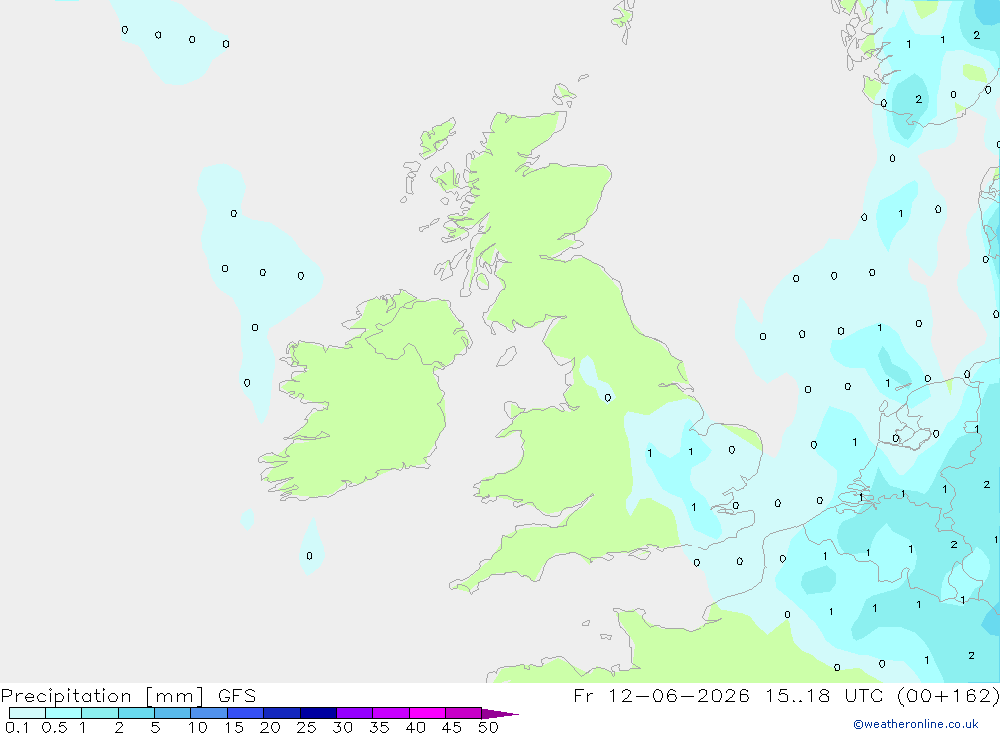This screenshot has height=733, width=1000.
Task: Click the "35" legend scale label
Action: 379,727
